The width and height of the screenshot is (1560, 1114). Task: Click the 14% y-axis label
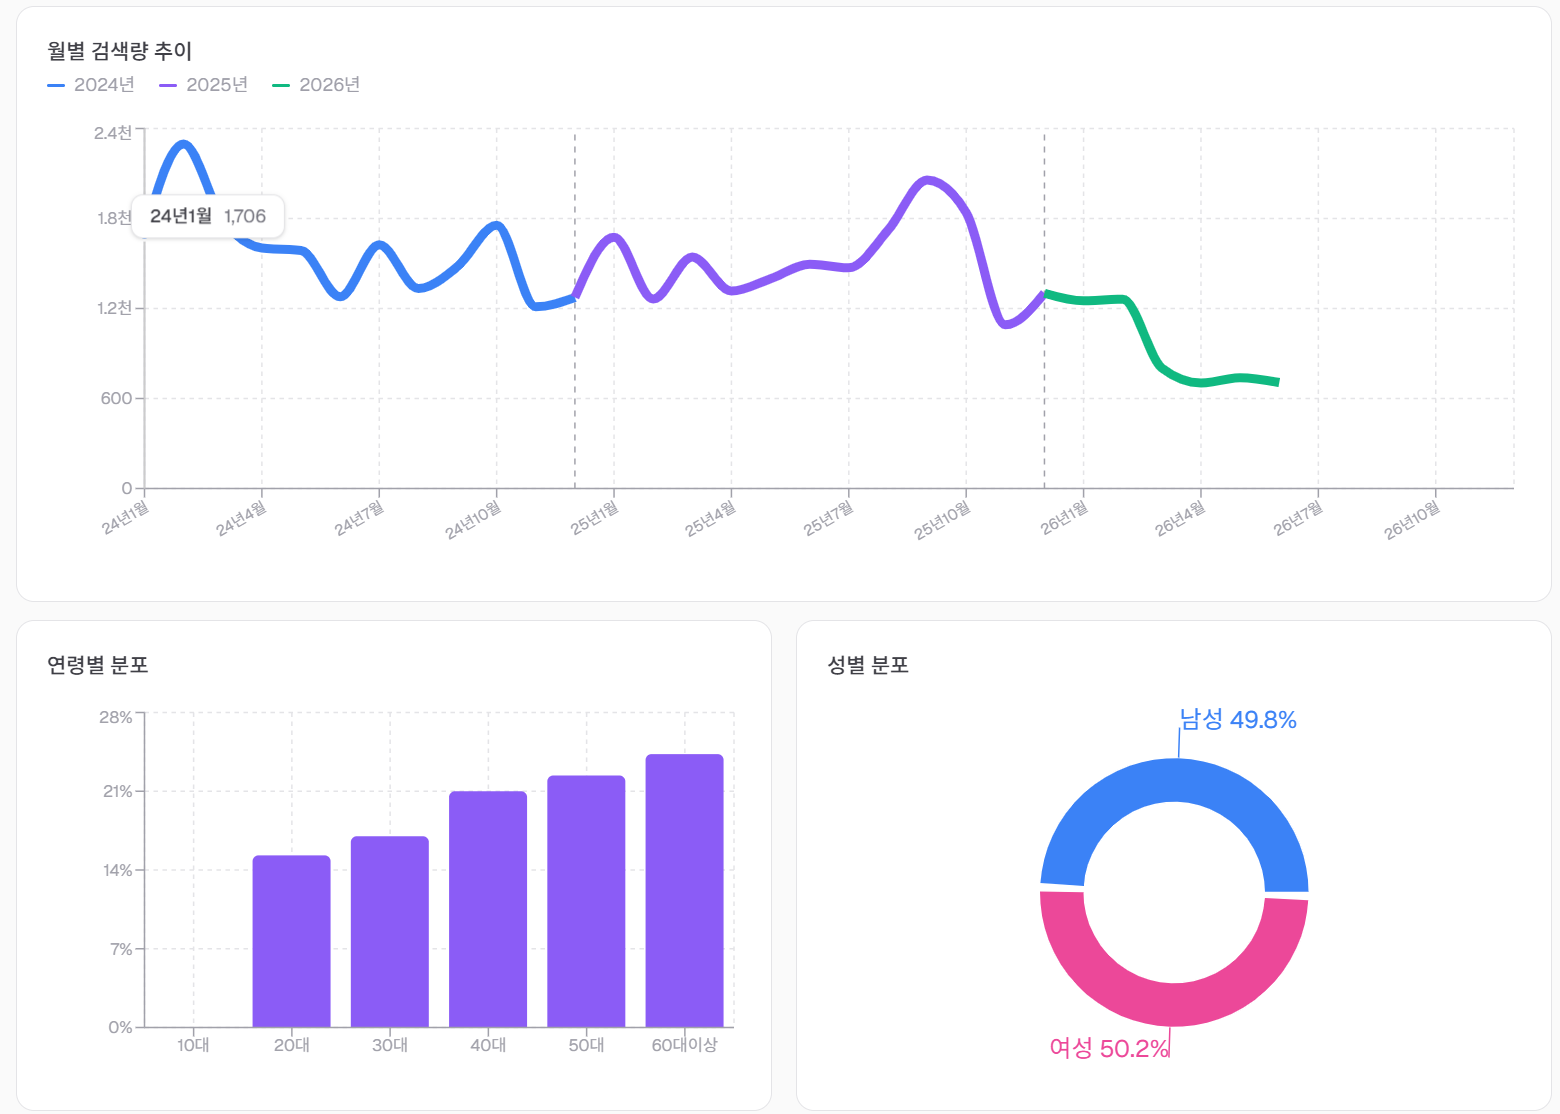pyautogui.click(x=117, y=870)
